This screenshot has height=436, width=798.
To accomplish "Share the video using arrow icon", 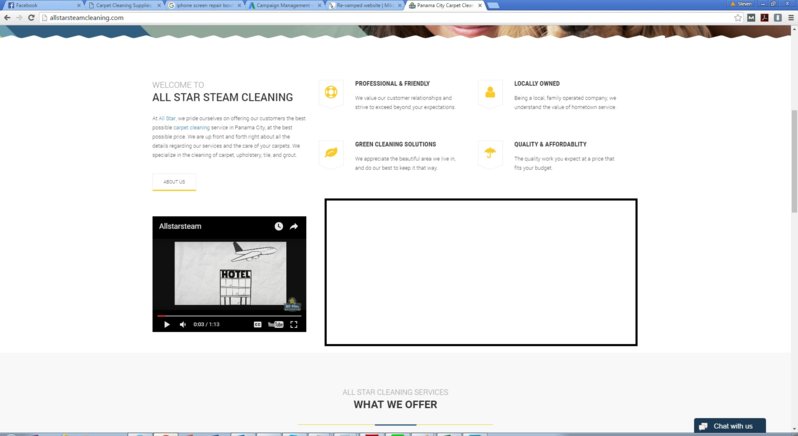I will pyautogui.click(x=294, y=227).
